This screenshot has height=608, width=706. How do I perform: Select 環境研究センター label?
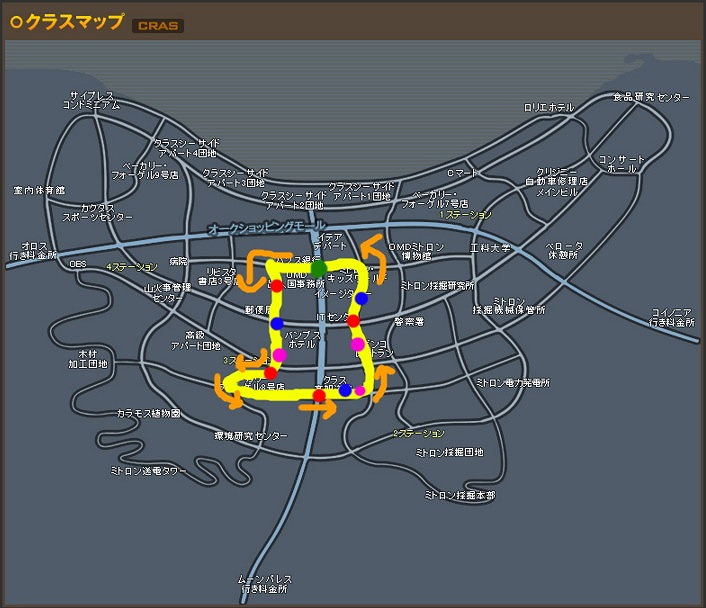pyautogui.click(x=250, y=436)
